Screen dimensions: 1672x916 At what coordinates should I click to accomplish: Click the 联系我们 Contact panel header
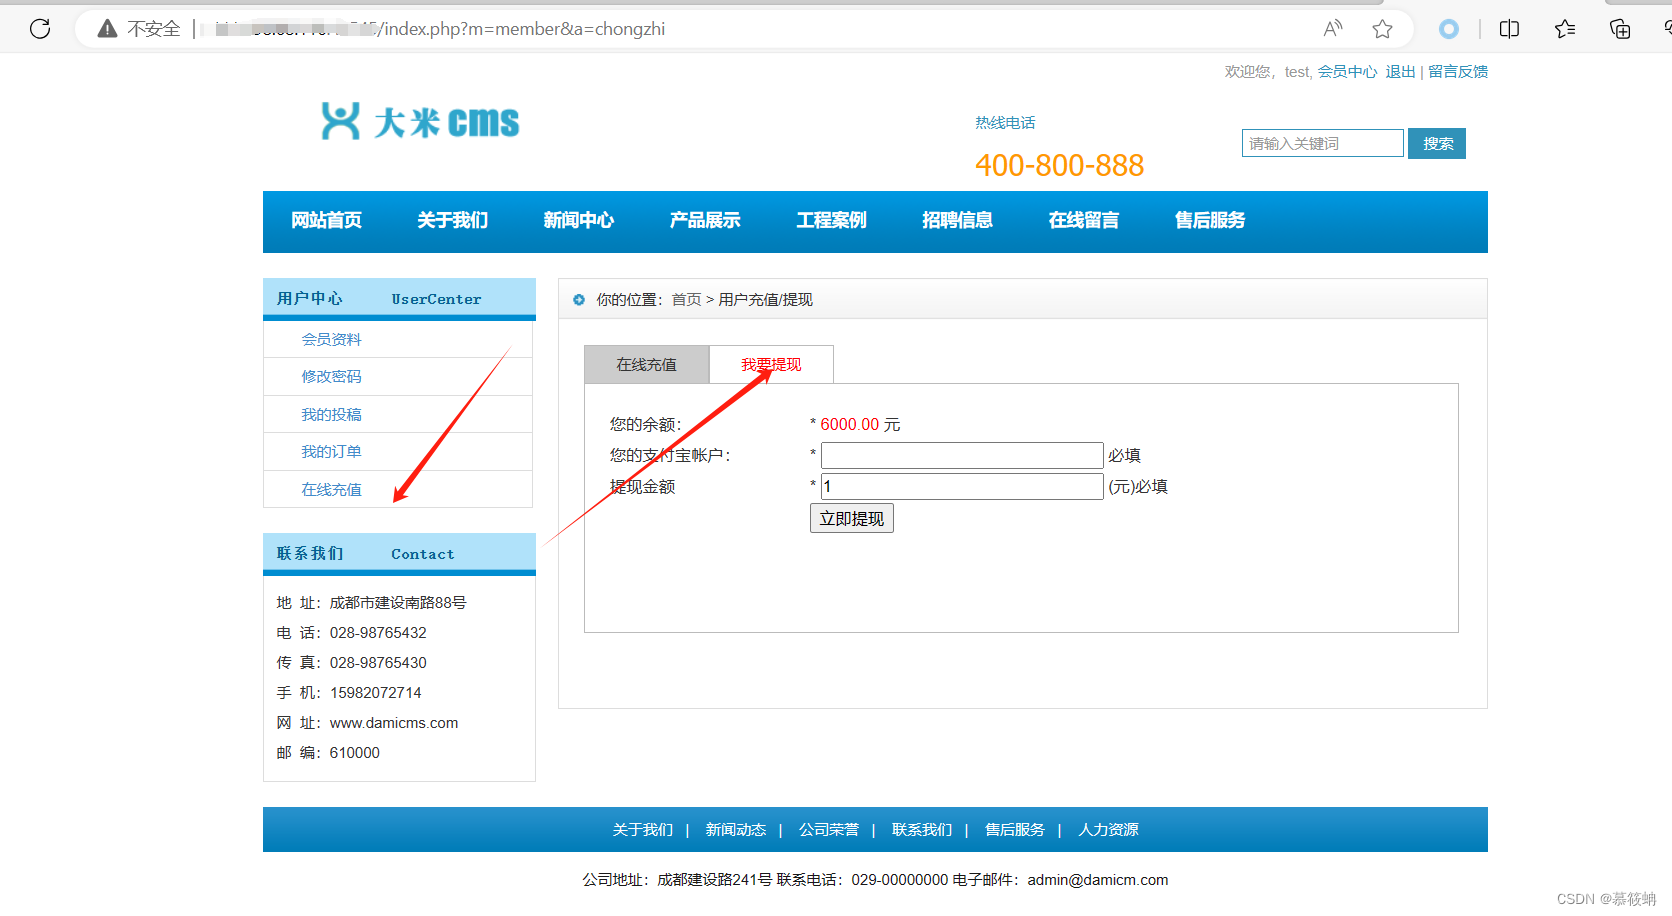click(x=399, y=554)
